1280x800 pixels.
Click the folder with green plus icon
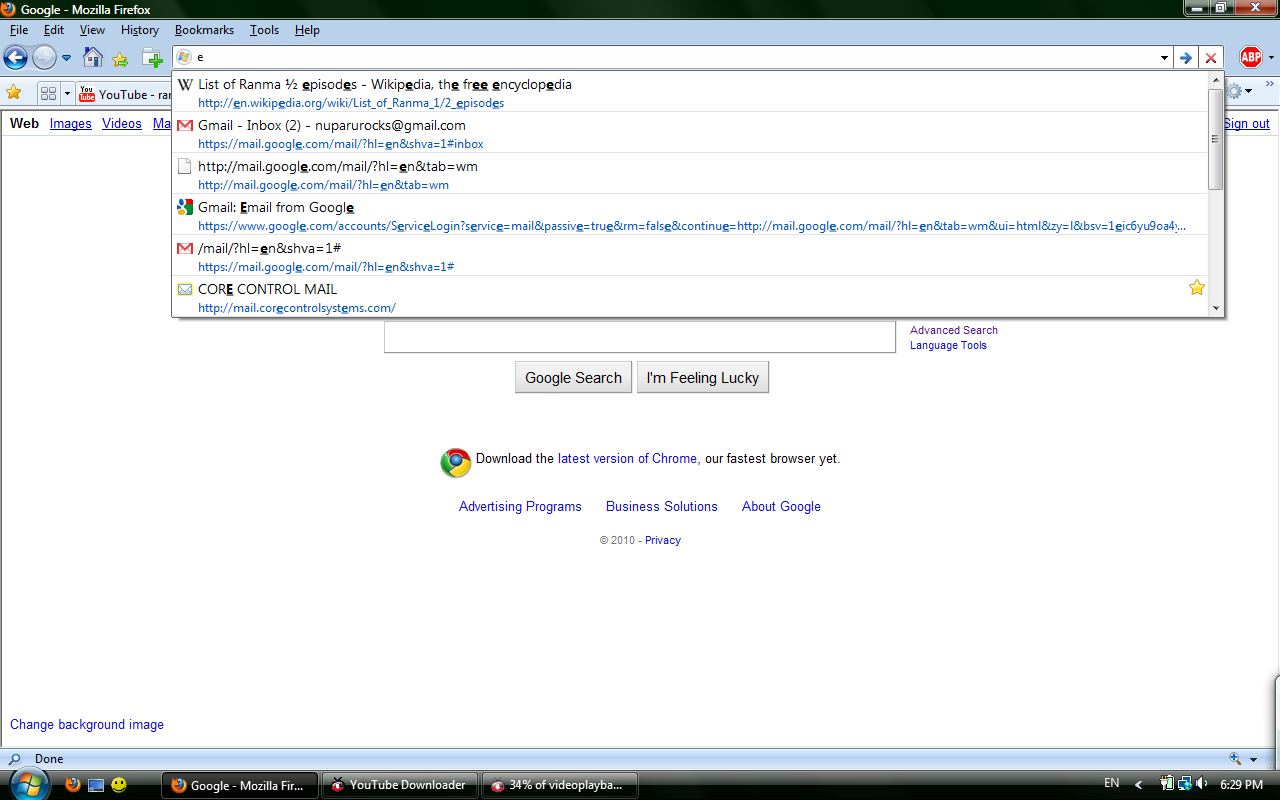pos(152,58)
